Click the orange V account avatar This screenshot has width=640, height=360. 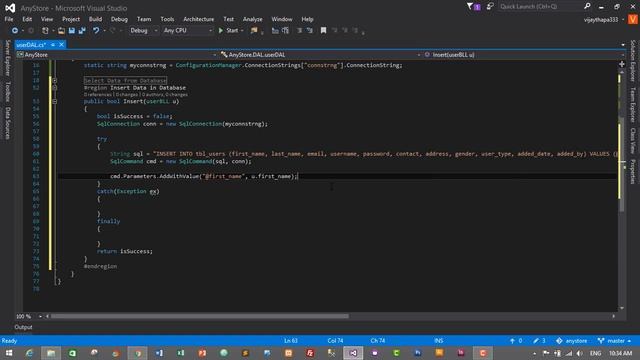pyautogui.click(x=633, y=19)
